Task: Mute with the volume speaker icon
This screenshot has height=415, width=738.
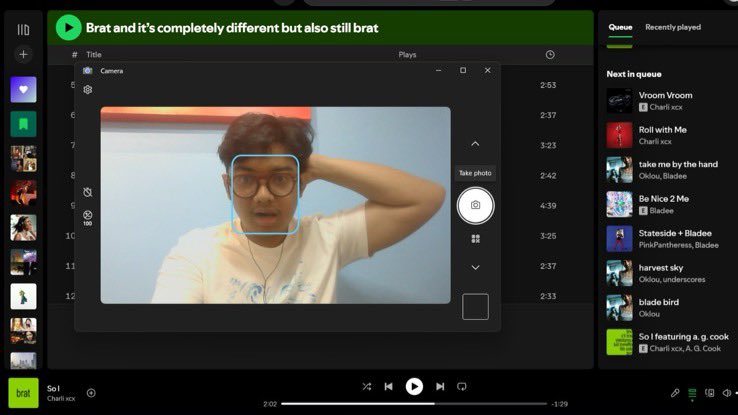Action: point(727,393)
